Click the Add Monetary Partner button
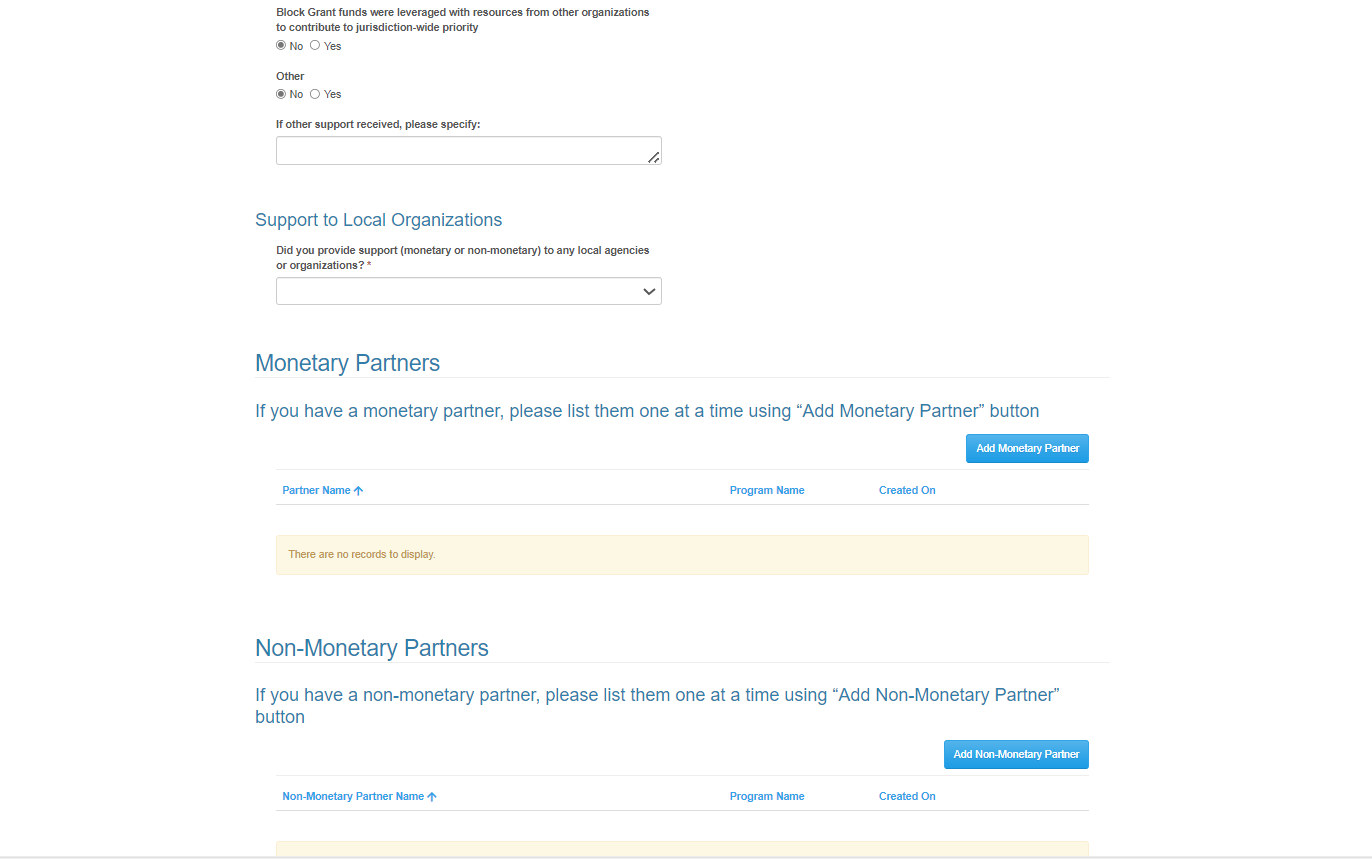The width and height of the screenshot is (1372, 859). pyautogui.click(x=1027, y=449)
